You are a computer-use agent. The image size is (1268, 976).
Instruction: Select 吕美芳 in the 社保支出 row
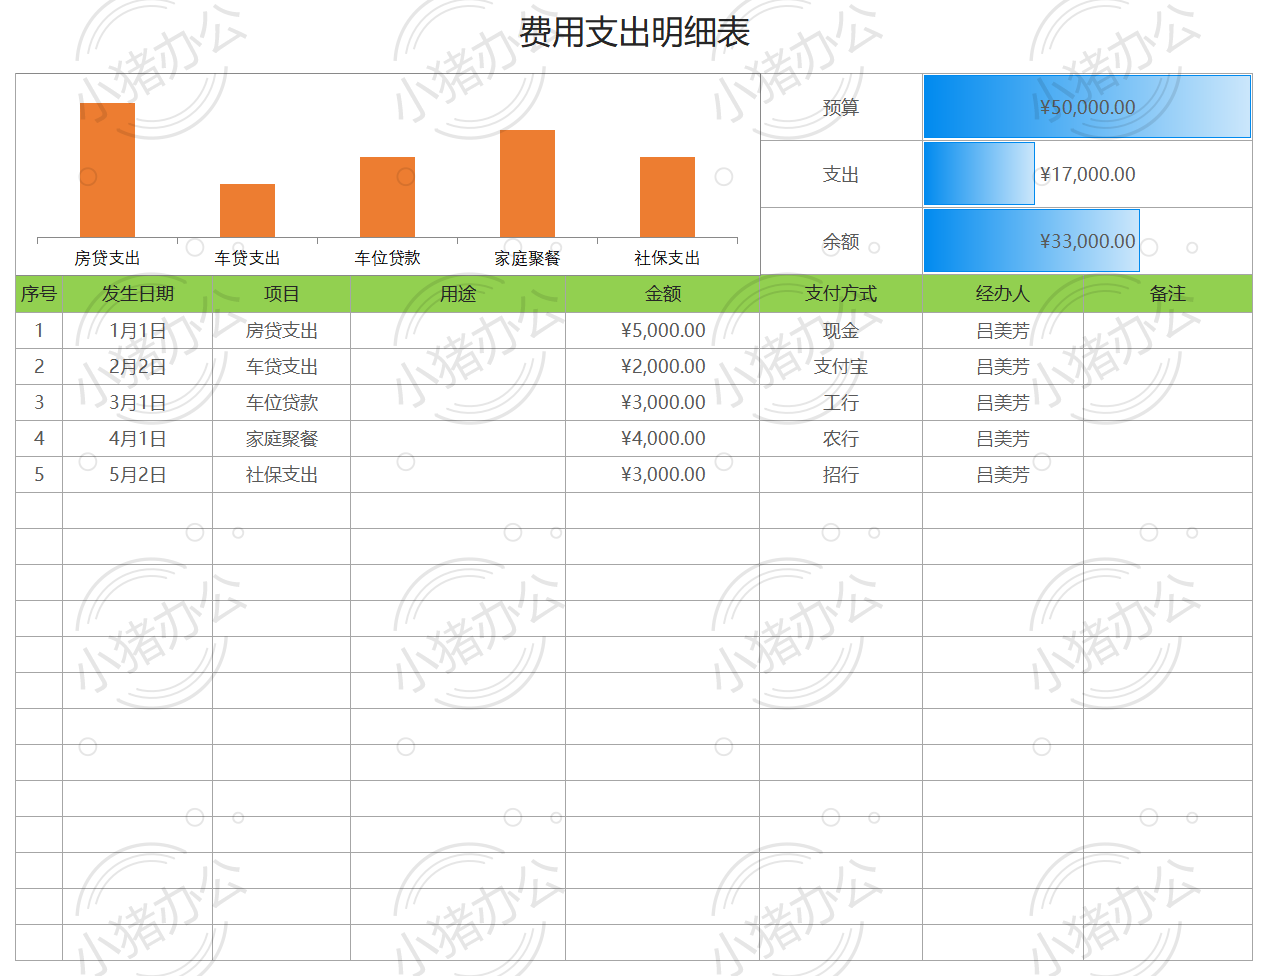click(x=1003, y=475)
